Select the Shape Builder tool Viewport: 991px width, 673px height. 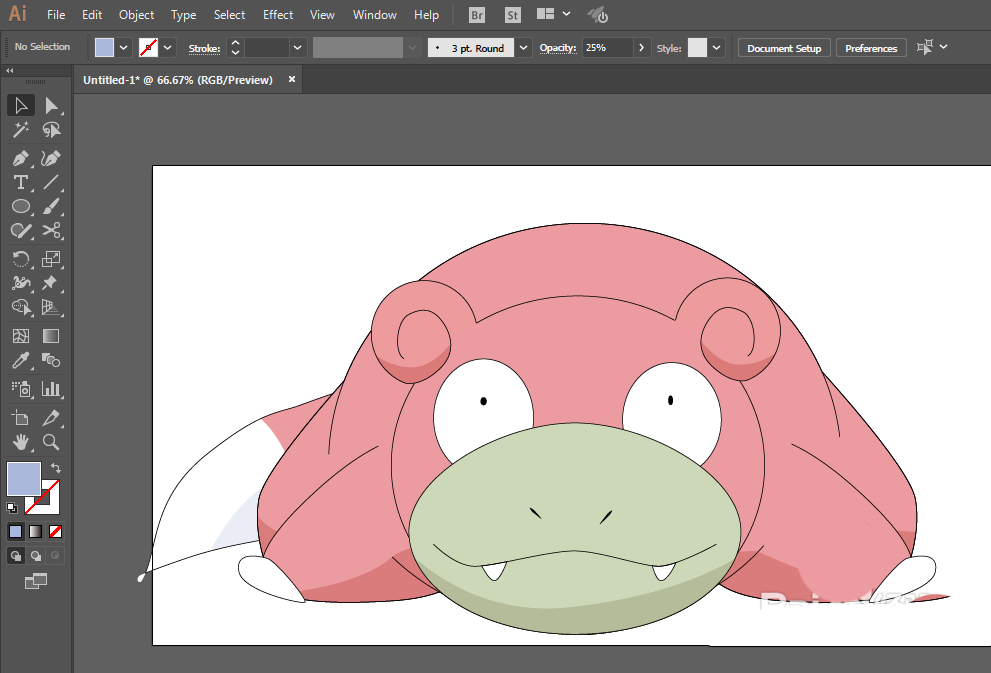coord(21,307)
